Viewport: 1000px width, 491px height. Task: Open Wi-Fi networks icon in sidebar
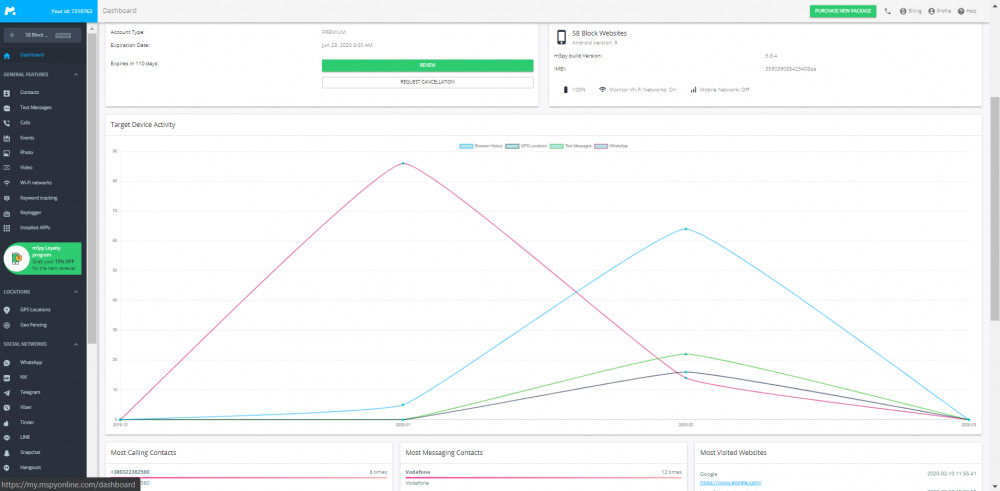click(x=7, y=183)
